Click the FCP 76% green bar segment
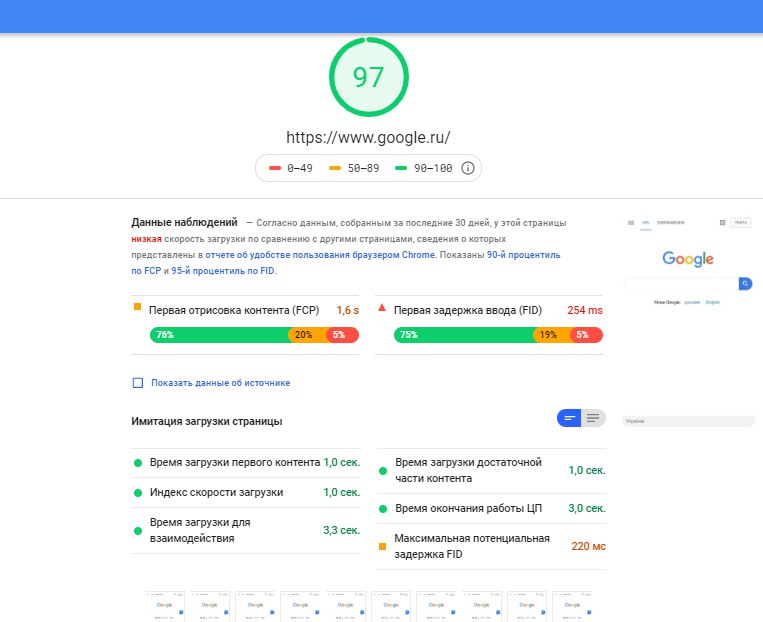The width and height of the screenshot is (763, 622). (x=219, y=335)
